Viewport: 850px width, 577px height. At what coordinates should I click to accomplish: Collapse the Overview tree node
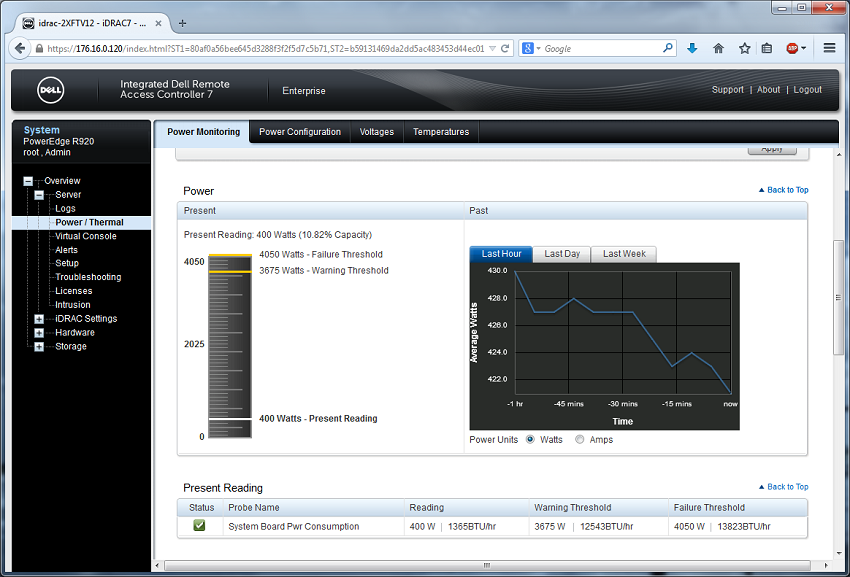[28, 181]
